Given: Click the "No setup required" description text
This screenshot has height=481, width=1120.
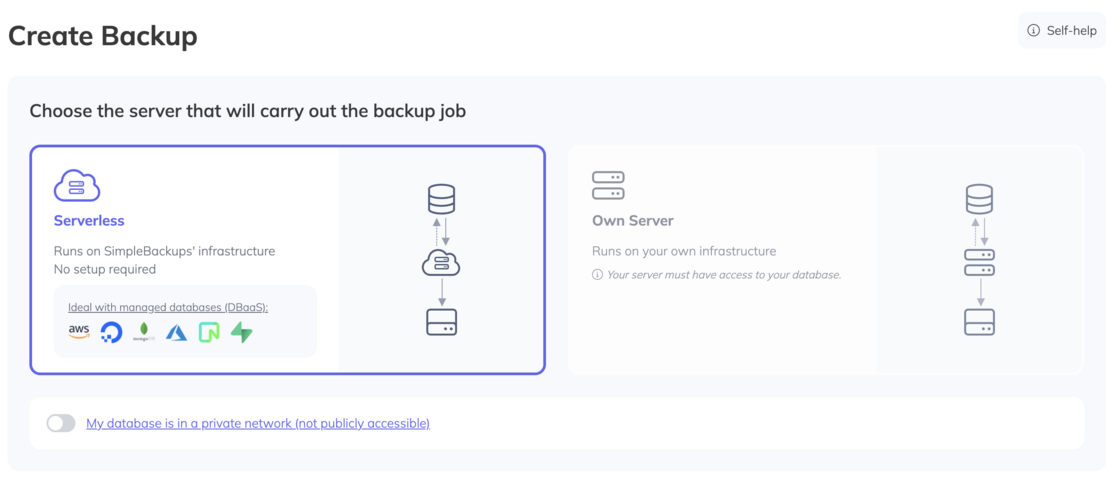Looking at the screenshot, I should click(105, 269).
